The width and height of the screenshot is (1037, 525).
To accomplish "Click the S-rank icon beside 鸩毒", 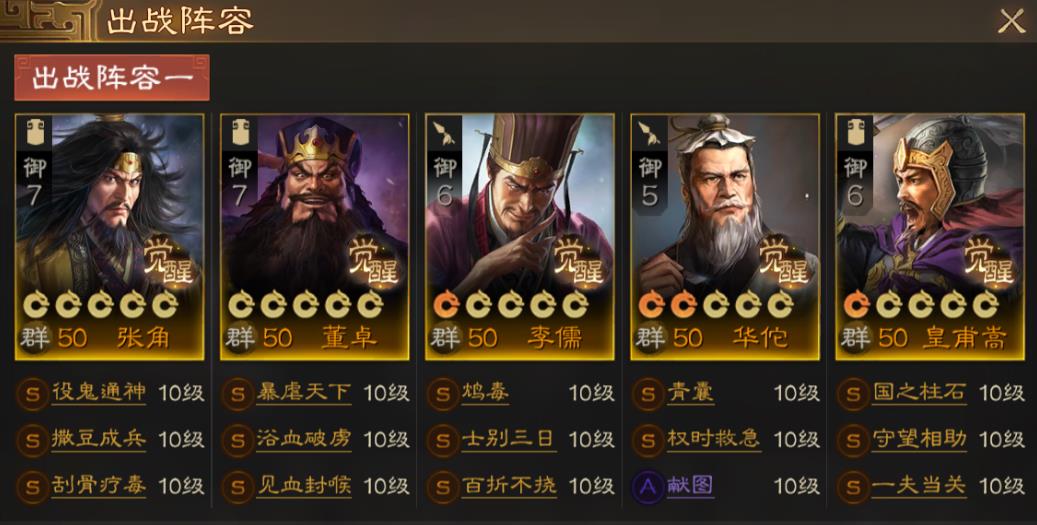I will click(x=442, y=394).
